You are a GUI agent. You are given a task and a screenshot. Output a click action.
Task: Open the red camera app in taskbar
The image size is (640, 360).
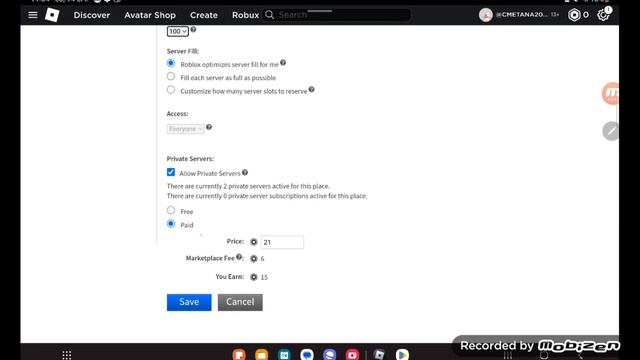(352, 354)
